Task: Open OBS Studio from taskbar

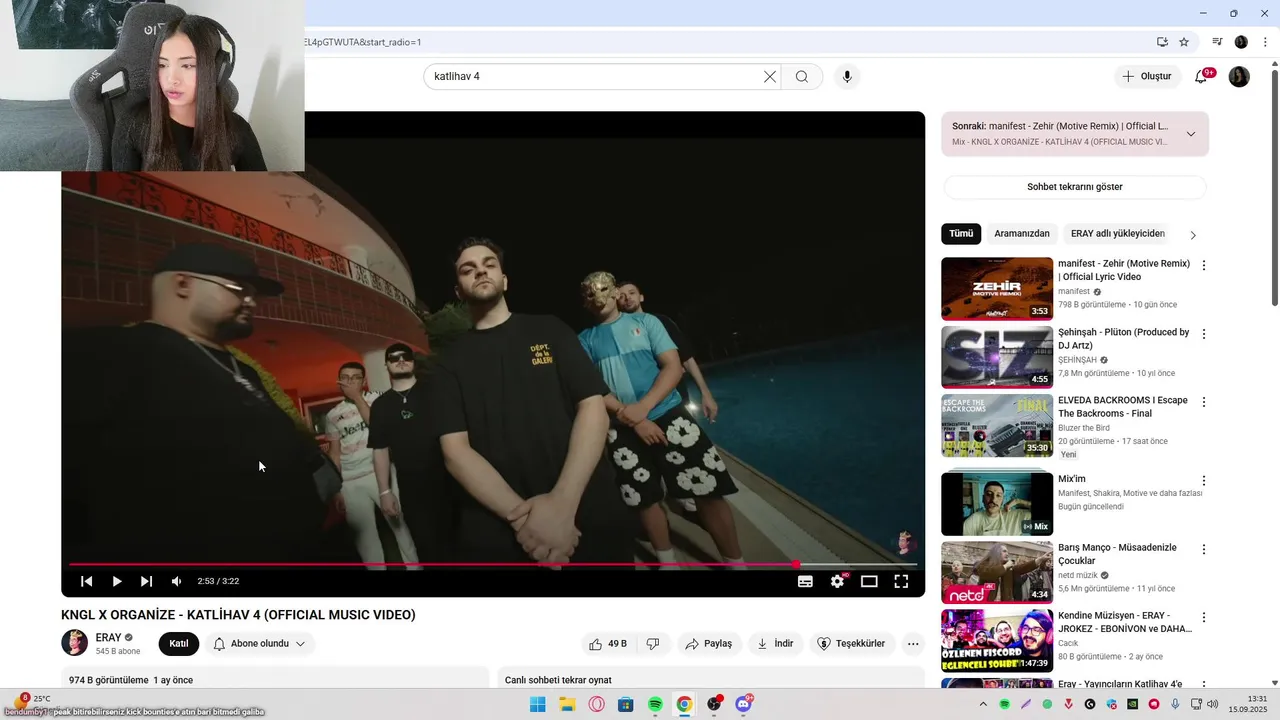Action: click(714, 704)
